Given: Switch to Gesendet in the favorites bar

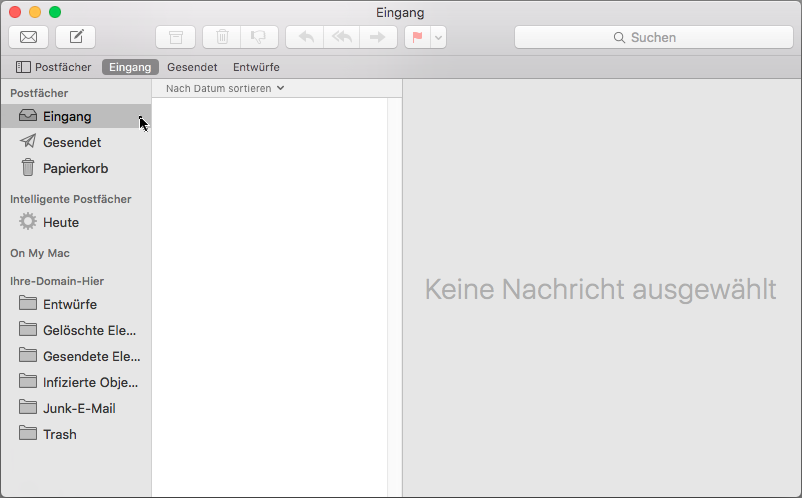Looking at the screenshot, I should click(x=192, y=67).
